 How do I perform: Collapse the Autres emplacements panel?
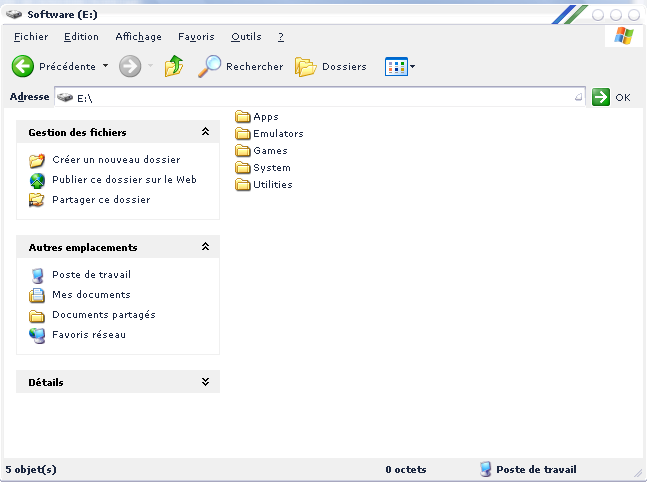pos(205,247)
